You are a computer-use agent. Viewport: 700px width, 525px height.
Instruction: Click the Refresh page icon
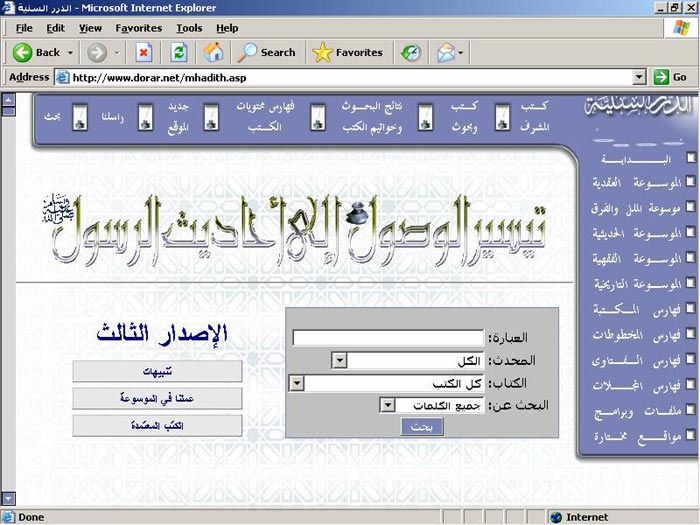point(179,52)
